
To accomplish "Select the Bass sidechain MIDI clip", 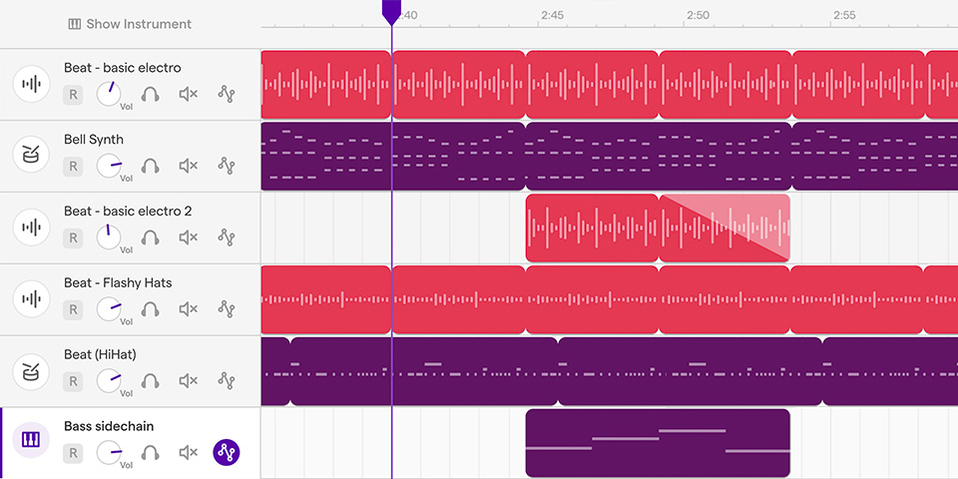I will pos(657,443).
